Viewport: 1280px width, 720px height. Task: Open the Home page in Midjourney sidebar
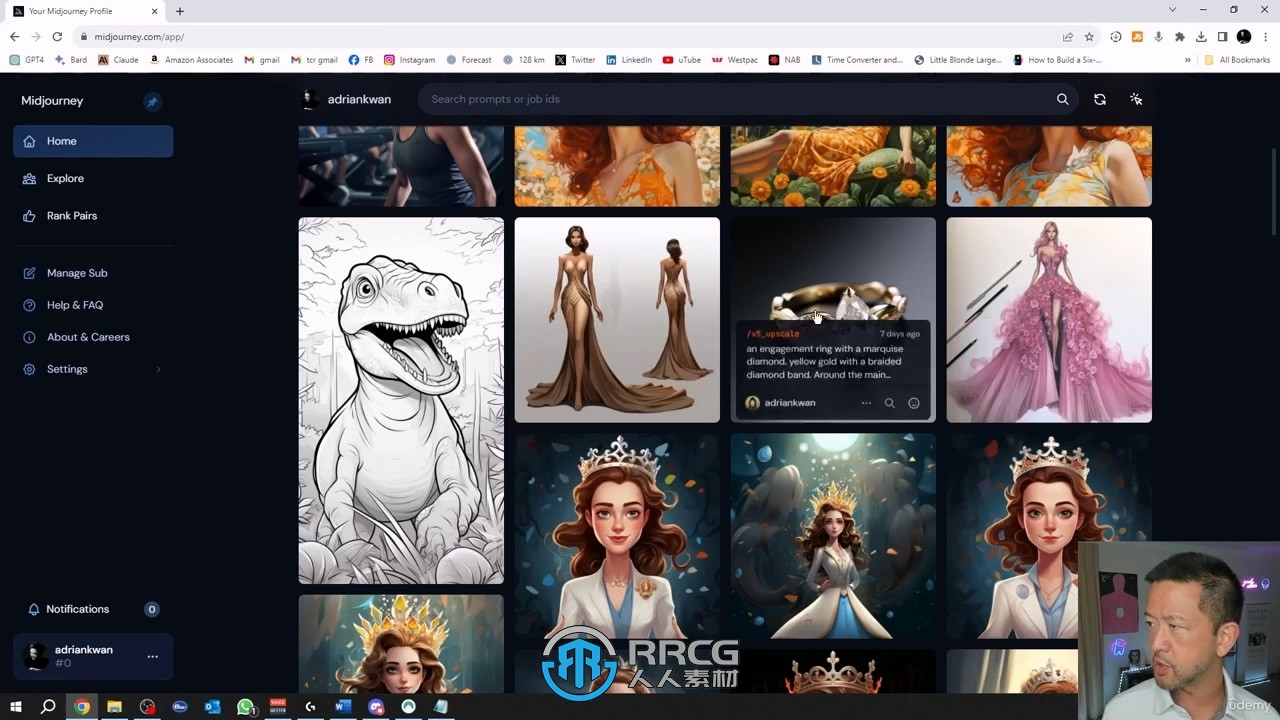pos(93,141)
